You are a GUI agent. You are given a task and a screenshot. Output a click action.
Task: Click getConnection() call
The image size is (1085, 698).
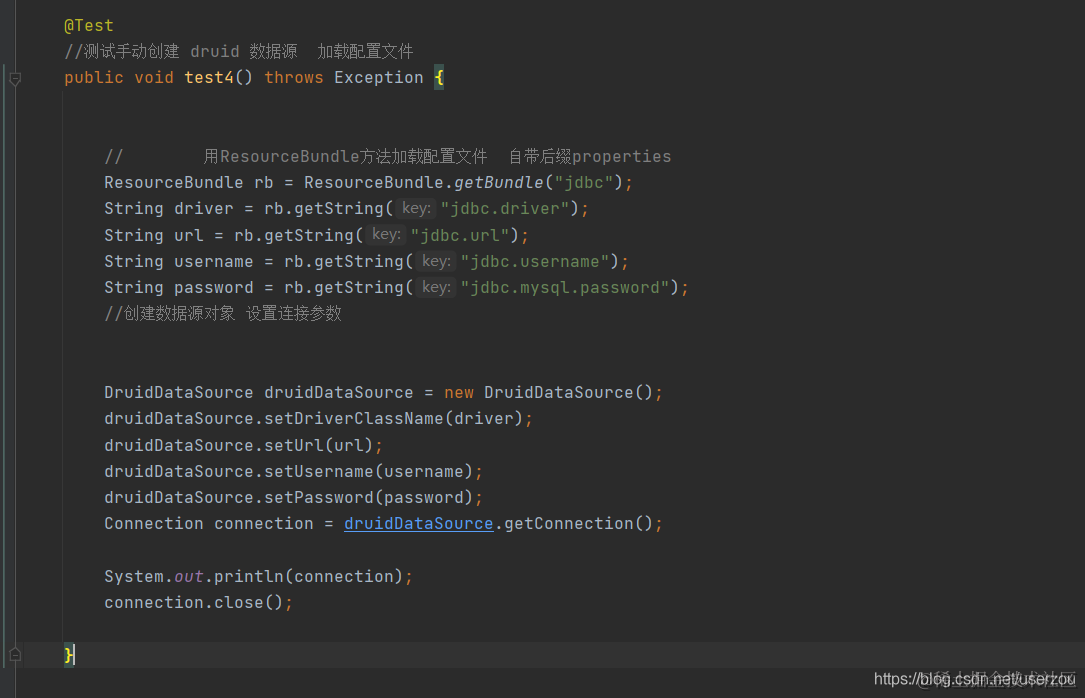point(578,524)
